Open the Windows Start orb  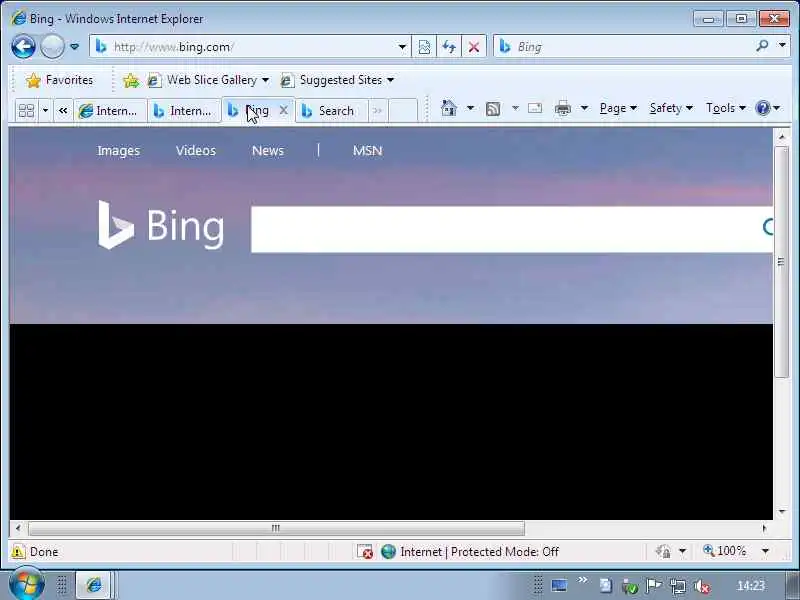click(x=26, y=584)
